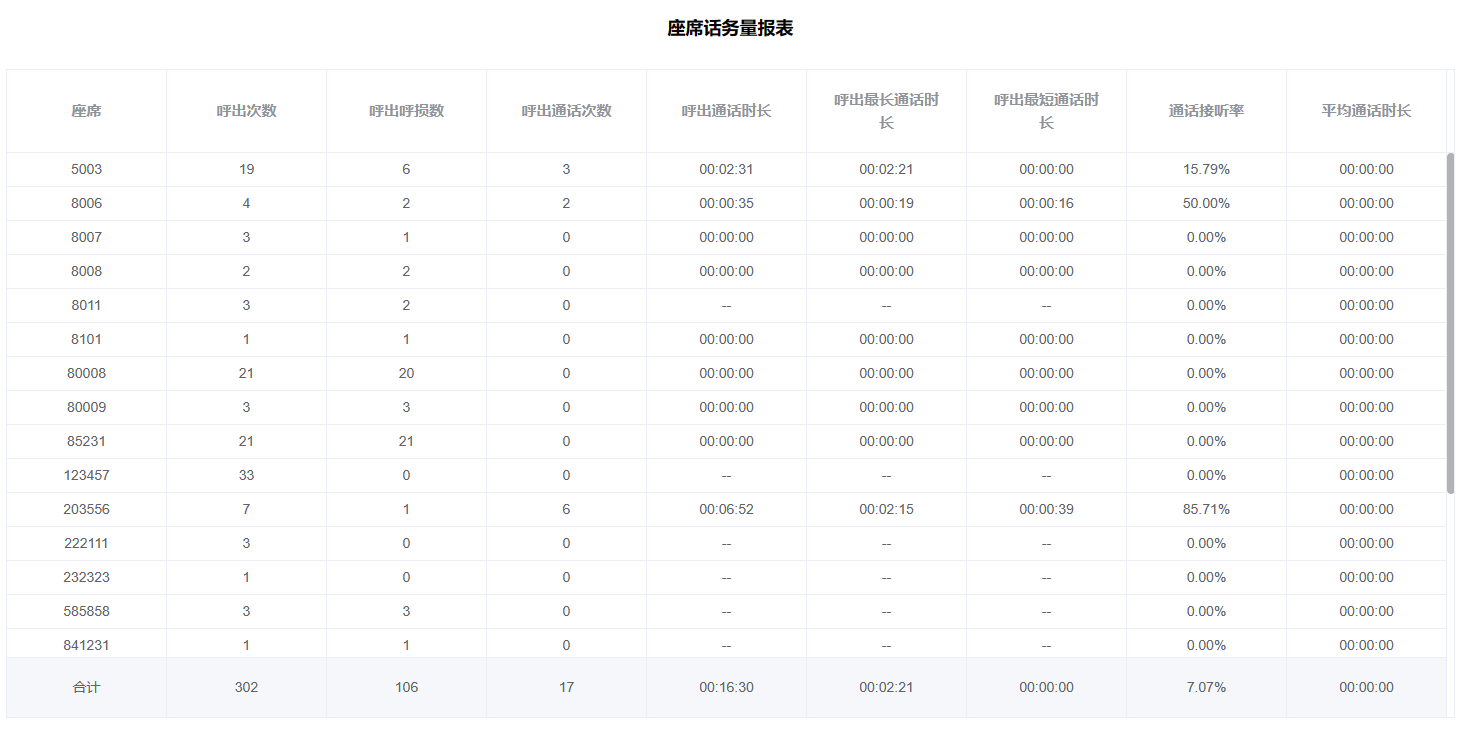
Task: Click the 00:00:39 shortest call for seat 203556
Action: pos(1046,510)
